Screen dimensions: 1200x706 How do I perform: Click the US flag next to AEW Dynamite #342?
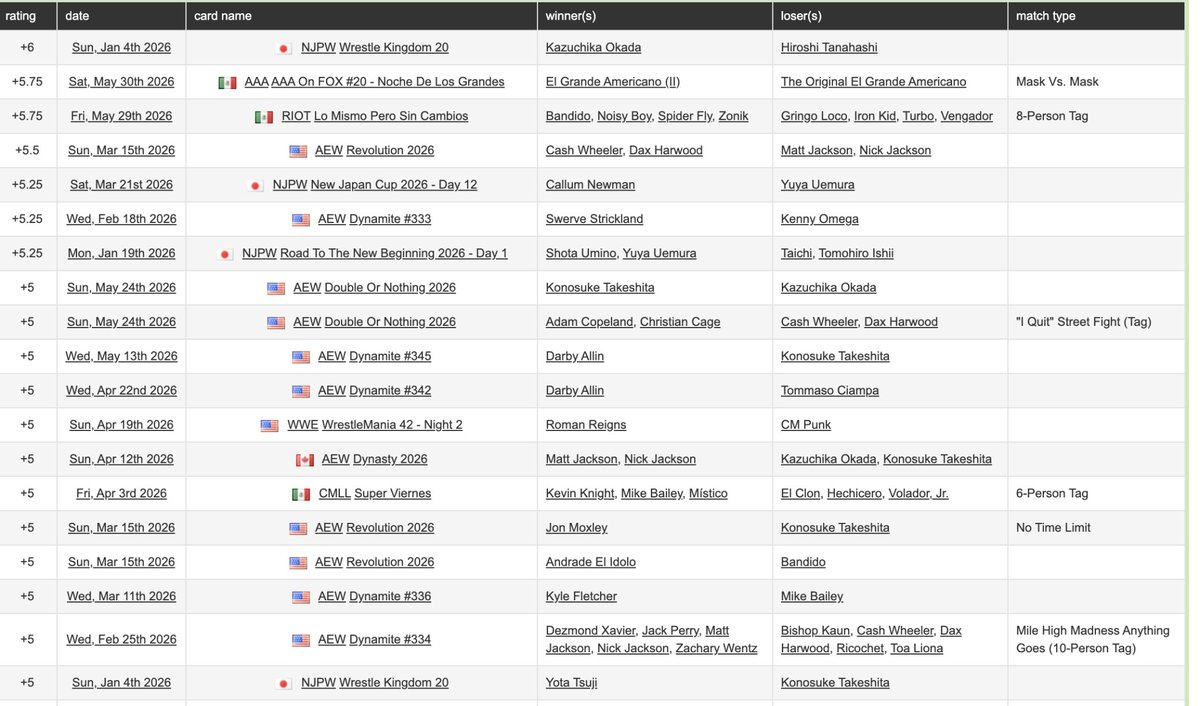tap(301, 391)
